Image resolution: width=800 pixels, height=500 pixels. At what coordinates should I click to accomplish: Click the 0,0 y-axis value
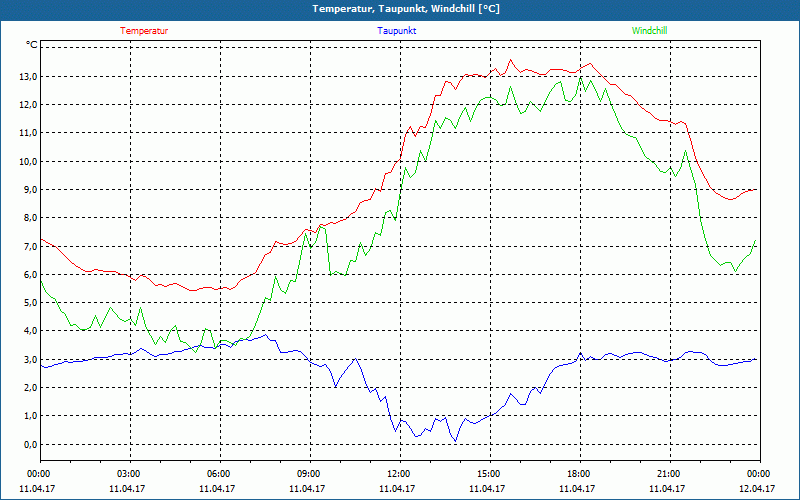point(31,444)
